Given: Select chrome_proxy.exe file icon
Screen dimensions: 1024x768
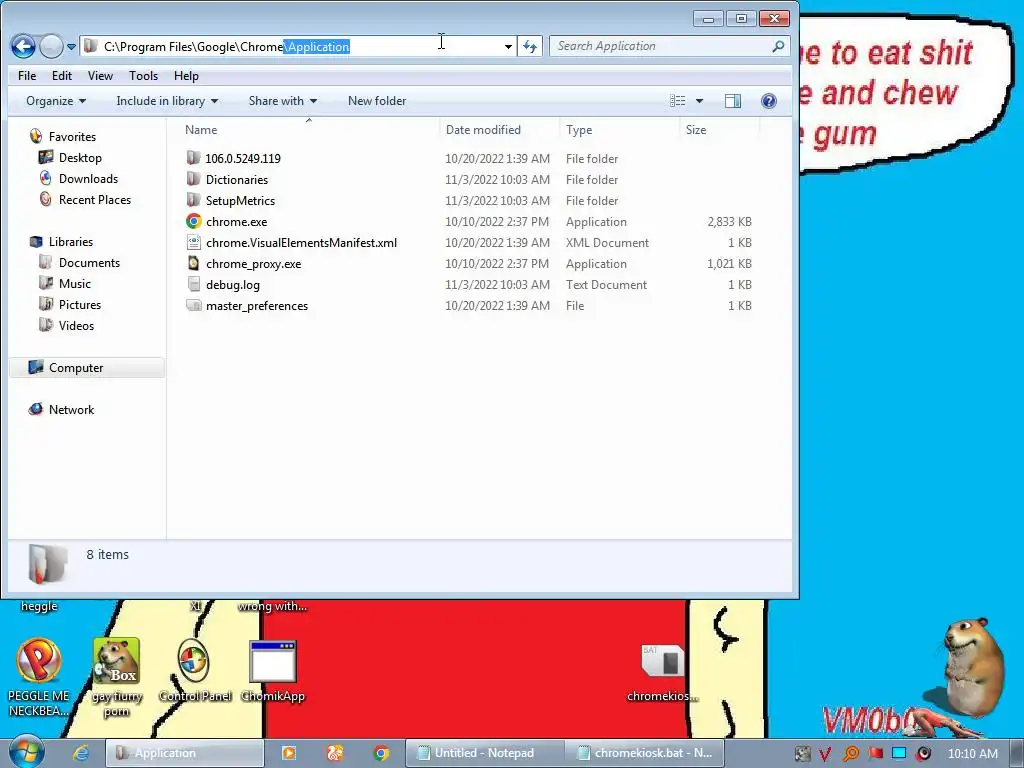Looking at the screenshot, I should (193, 263).
